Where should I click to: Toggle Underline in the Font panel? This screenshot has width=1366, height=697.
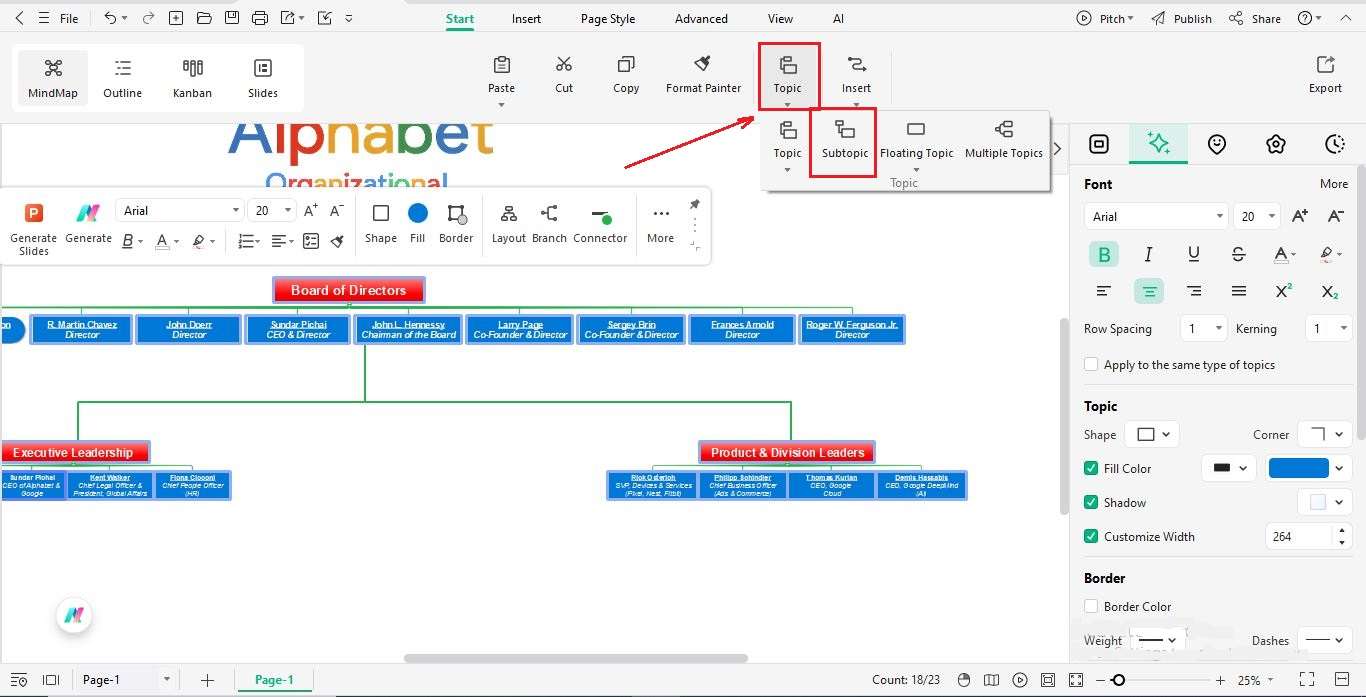coord(1193,255)
